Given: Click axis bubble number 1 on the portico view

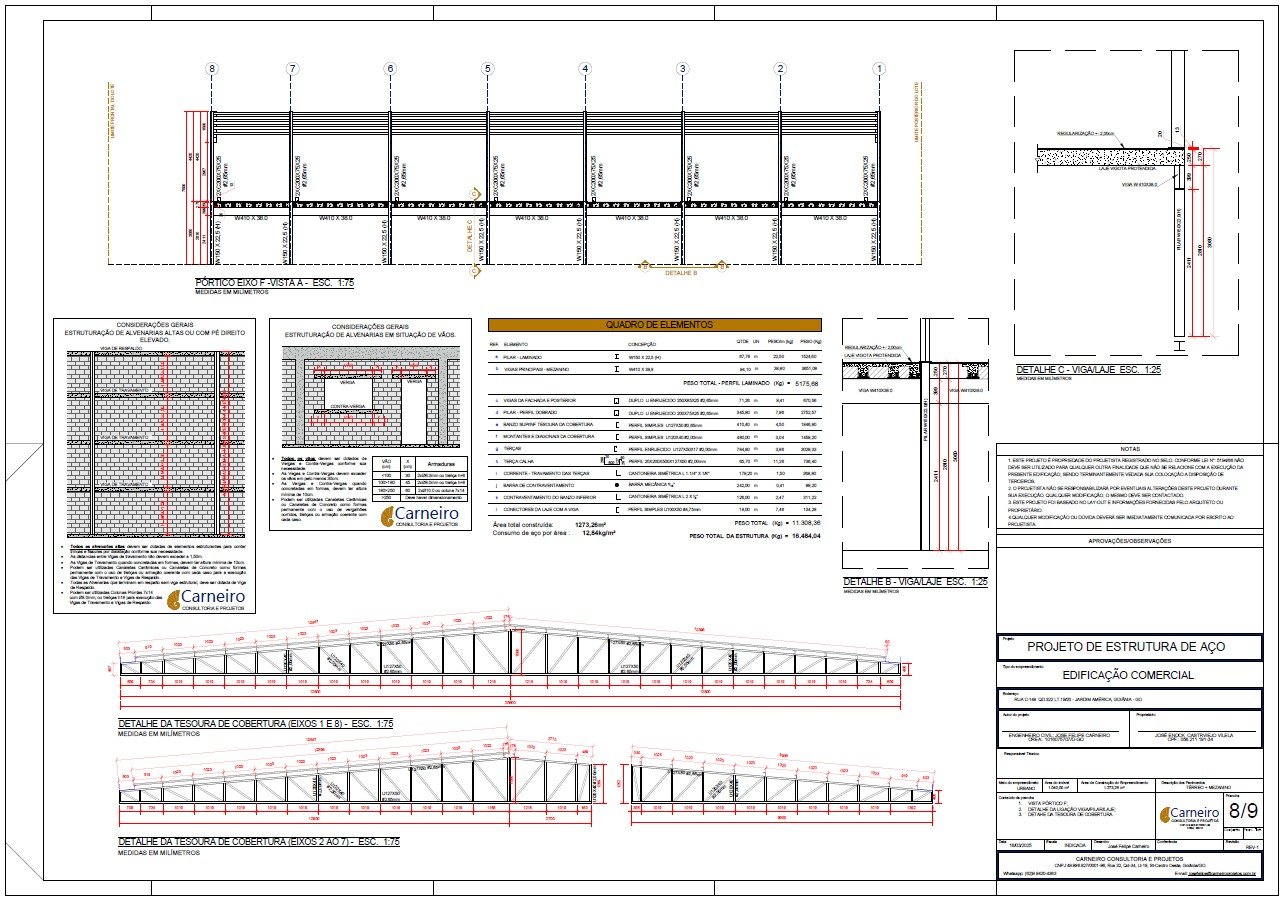Looking at the screenshot, I should point(879,69).
